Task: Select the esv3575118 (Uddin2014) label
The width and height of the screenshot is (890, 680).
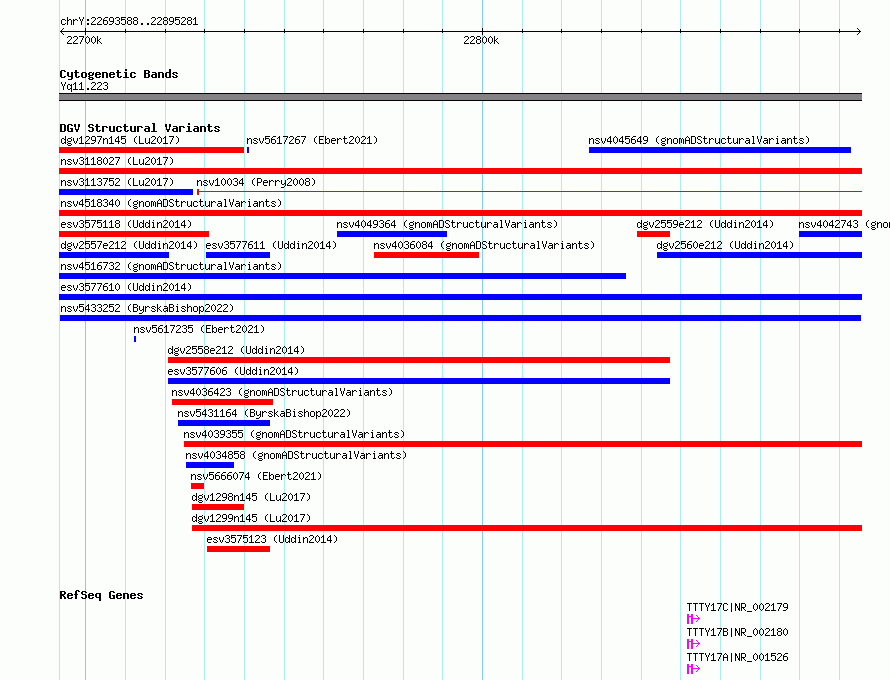Action: click(x=126, y=224)
